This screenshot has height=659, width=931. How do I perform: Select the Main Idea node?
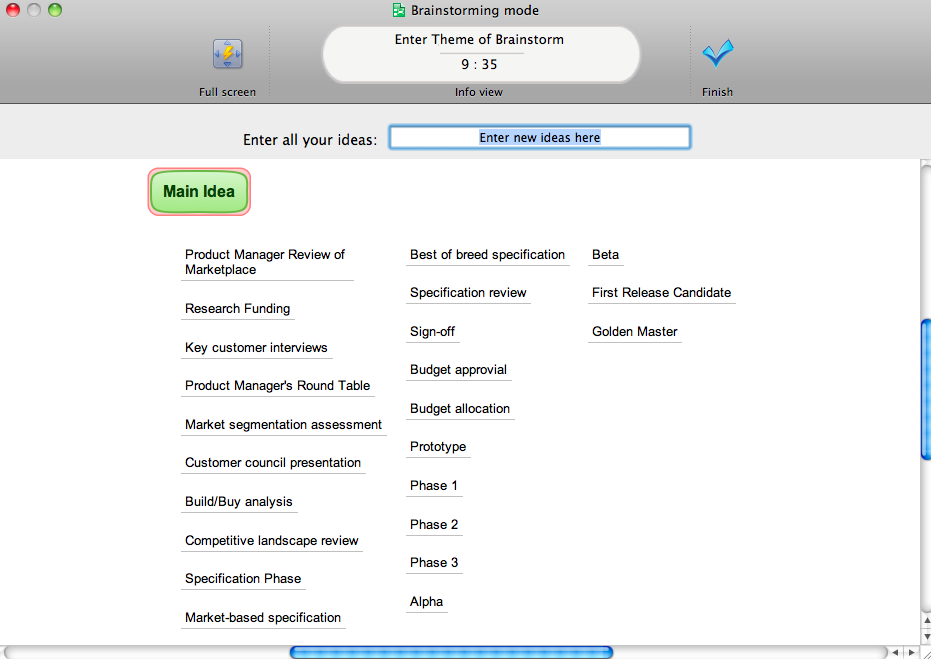coord(199,192)
